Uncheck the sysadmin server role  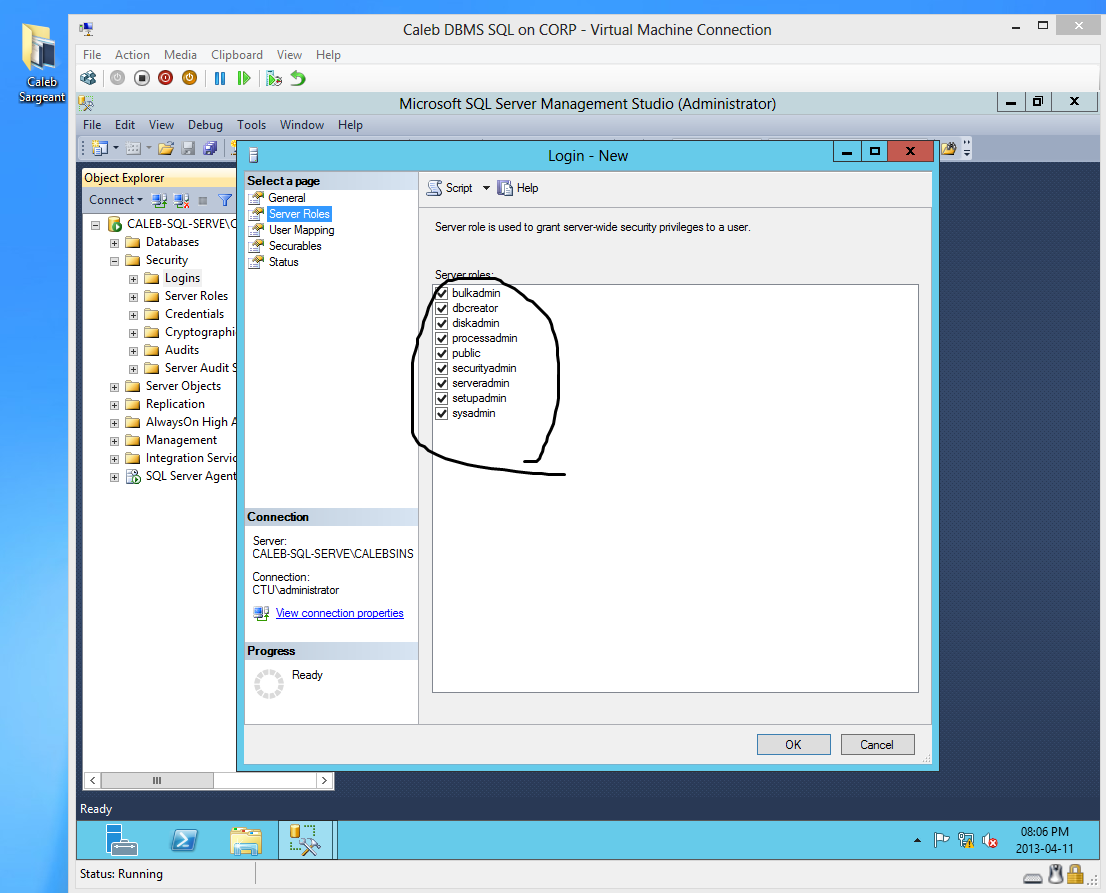coord(442,413)
